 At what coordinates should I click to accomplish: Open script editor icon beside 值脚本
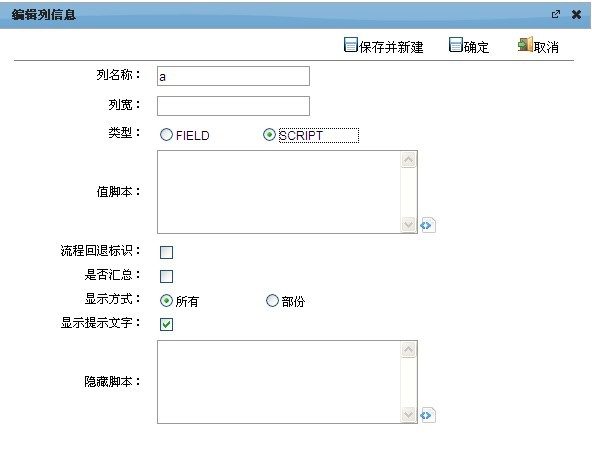pyautogui.click(x=428, y=225)
